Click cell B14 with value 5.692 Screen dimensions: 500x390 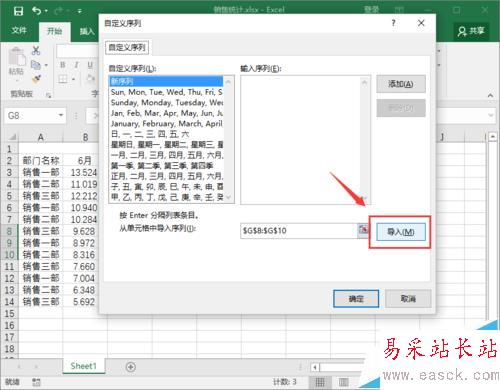[x=83, y=302]
